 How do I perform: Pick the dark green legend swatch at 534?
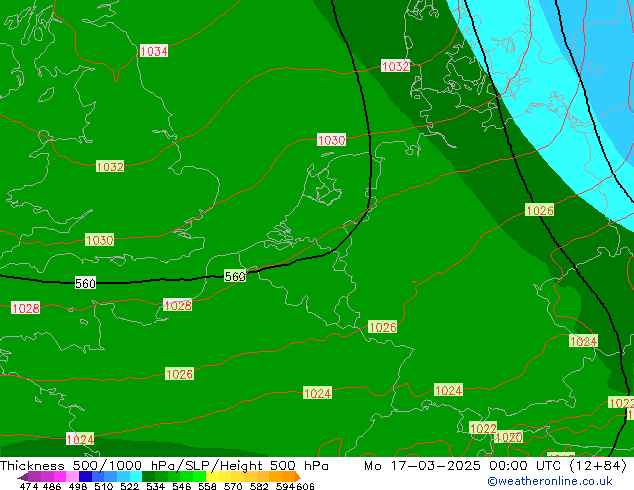149,476
